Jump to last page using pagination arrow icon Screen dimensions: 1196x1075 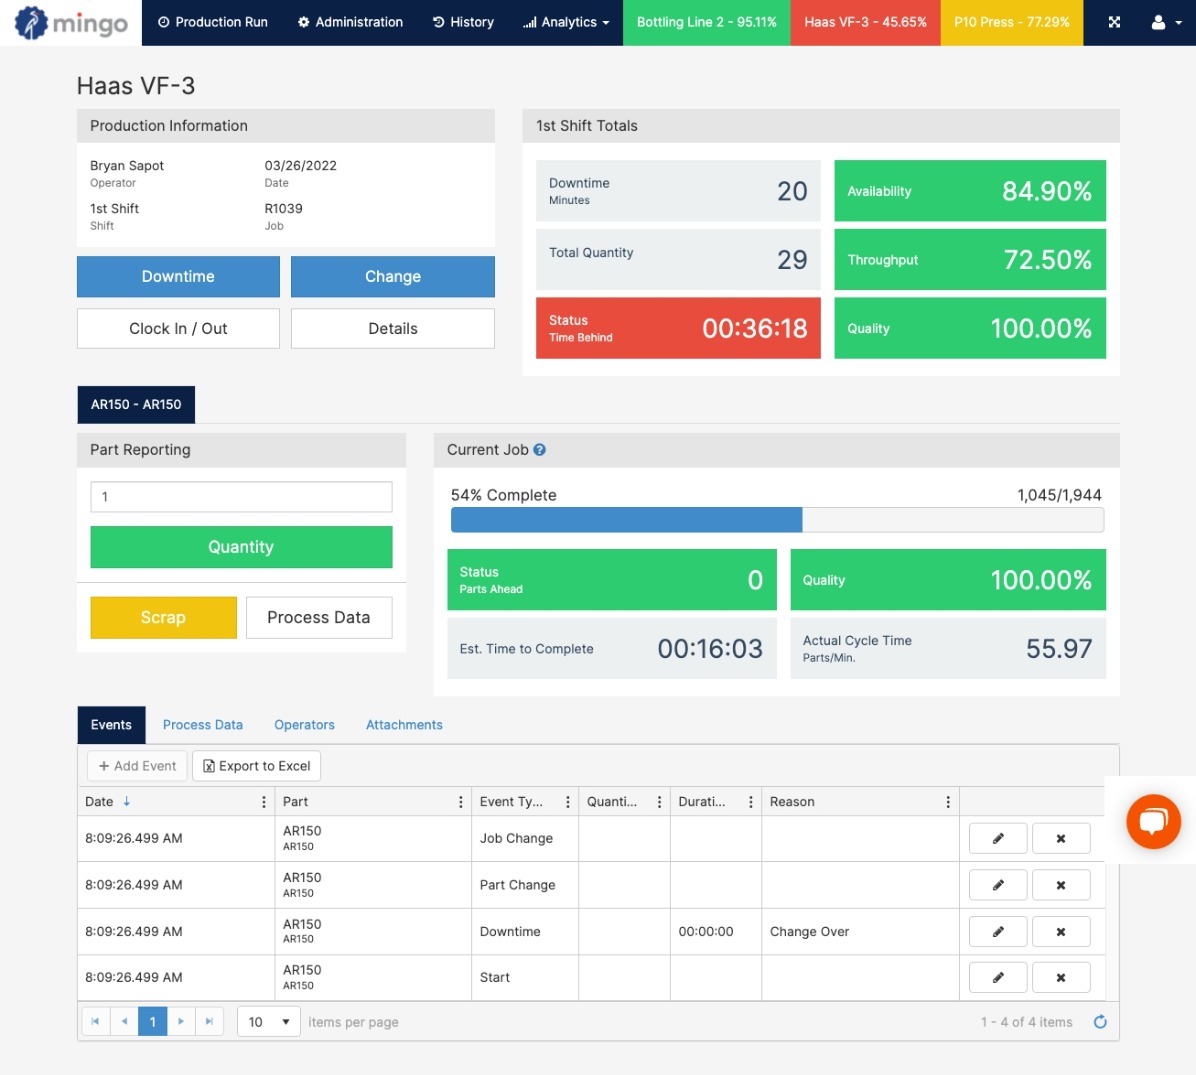click(x=209, y=1022)
